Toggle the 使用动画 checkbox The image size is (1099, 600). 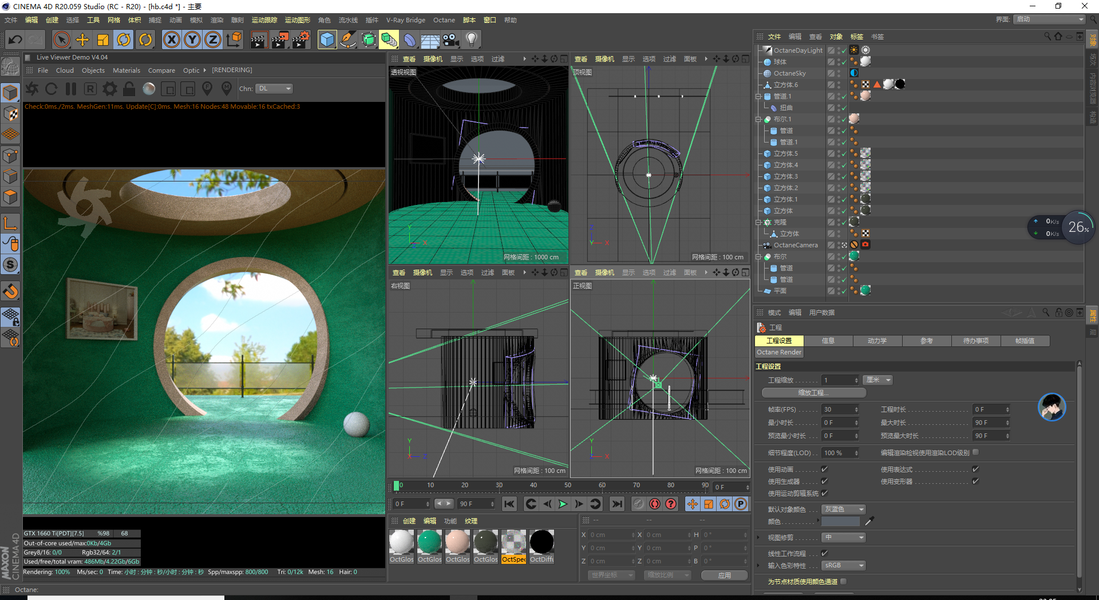pyautogui.click(x=824, y=469)
